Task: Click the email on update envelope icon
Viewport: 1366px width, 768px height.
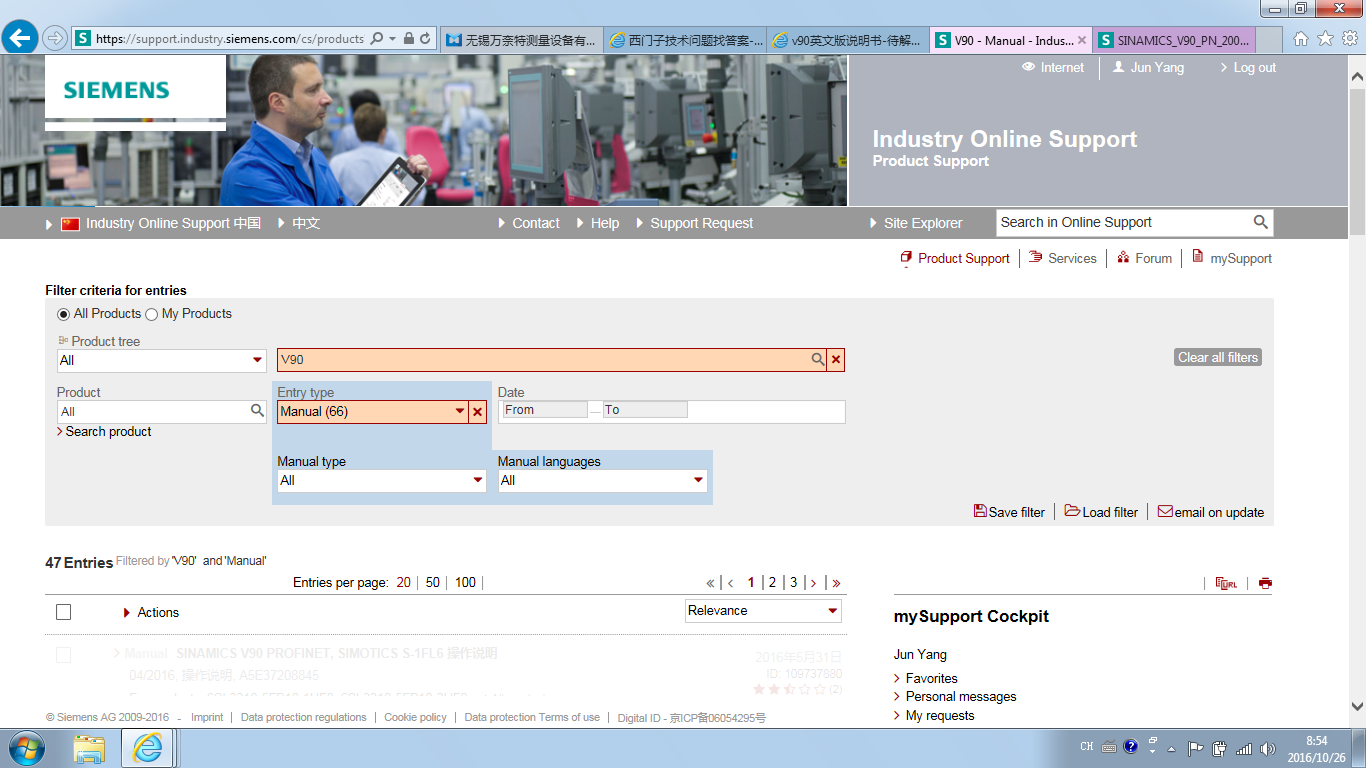Action: (x=1165, y=511)
